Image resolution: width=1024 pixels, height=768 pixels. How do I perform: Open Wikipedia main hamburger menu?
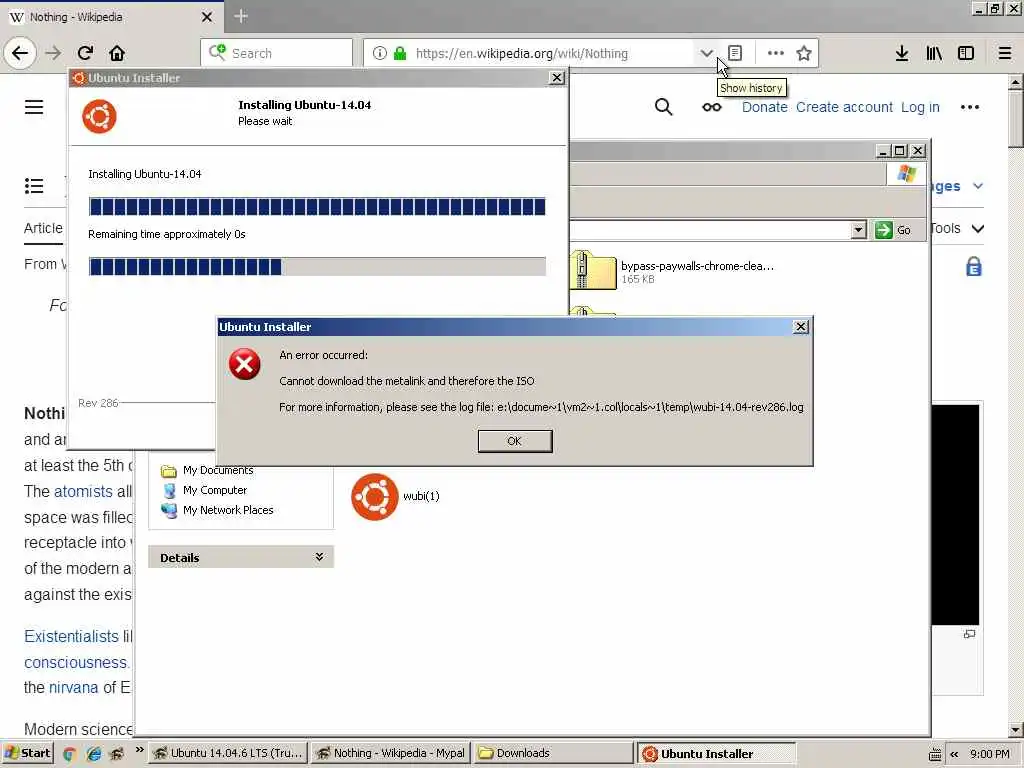[x=34, y=106]
